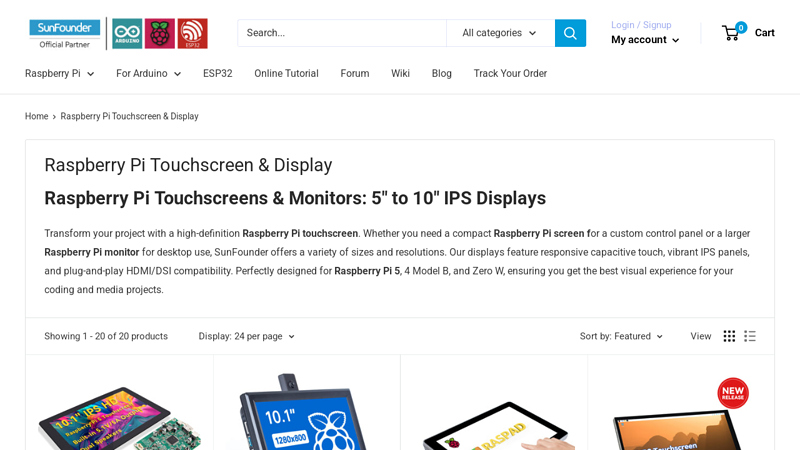This screenshot has width=800, height=450.
Task: Go to ESP32 menu item
Action: [218, 73]
